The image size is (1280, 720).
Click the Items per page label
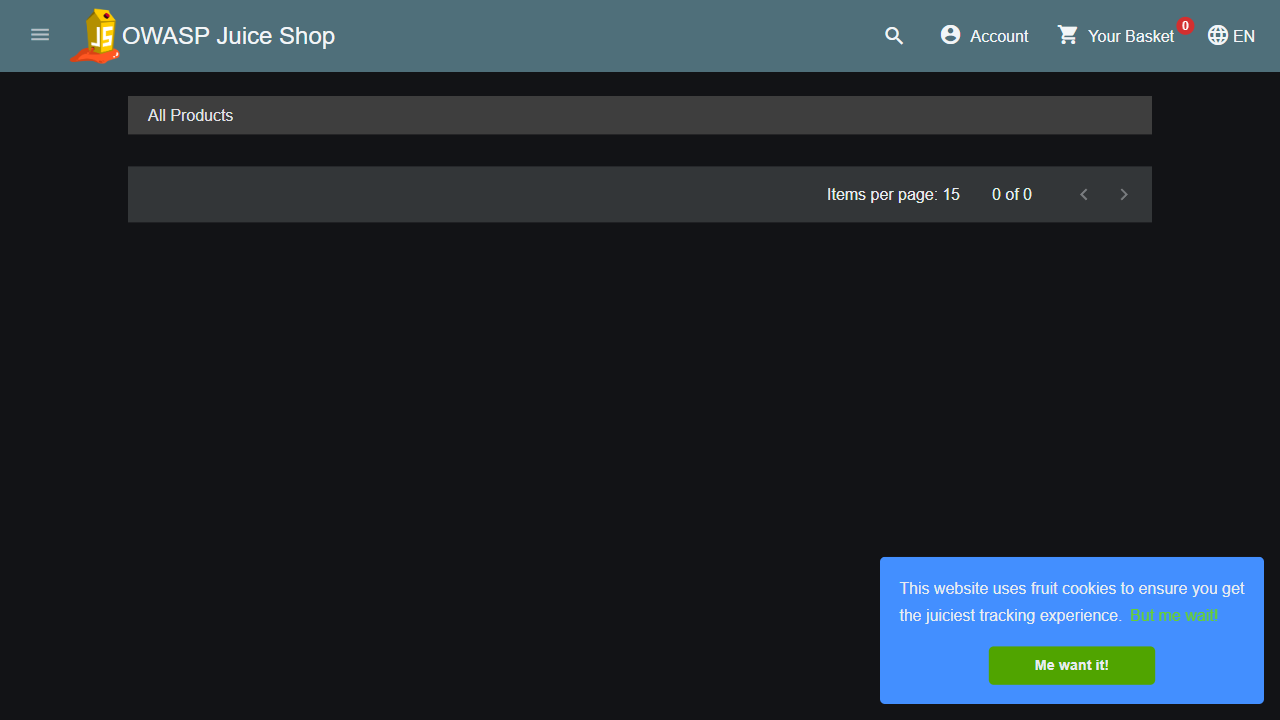[882, 195]
